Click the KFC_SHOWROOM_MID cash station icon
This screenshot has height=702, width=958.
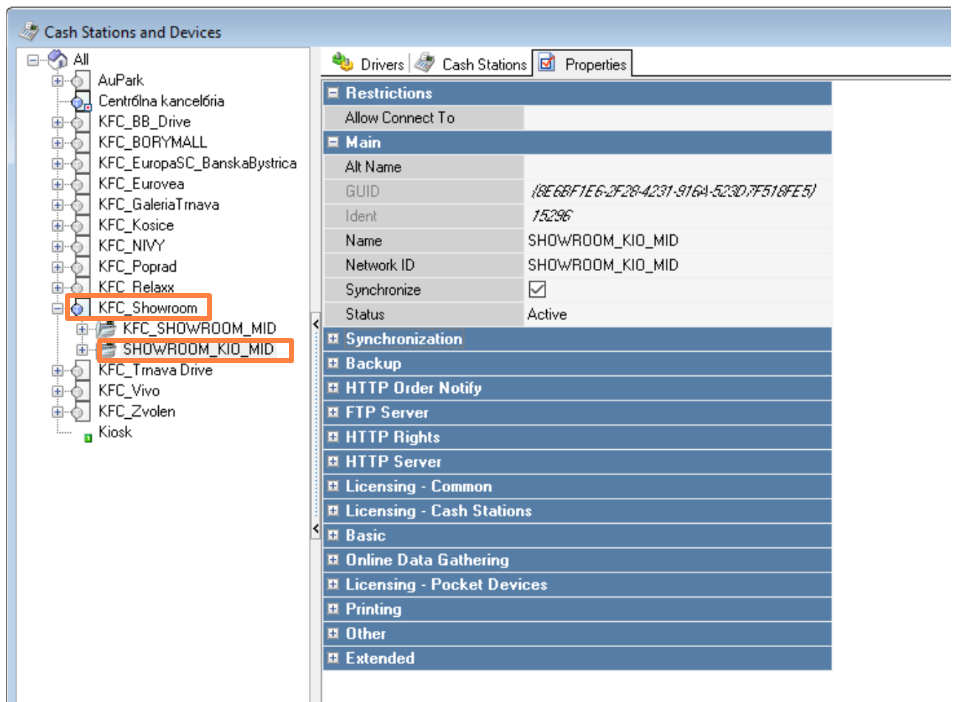point(106,329)
